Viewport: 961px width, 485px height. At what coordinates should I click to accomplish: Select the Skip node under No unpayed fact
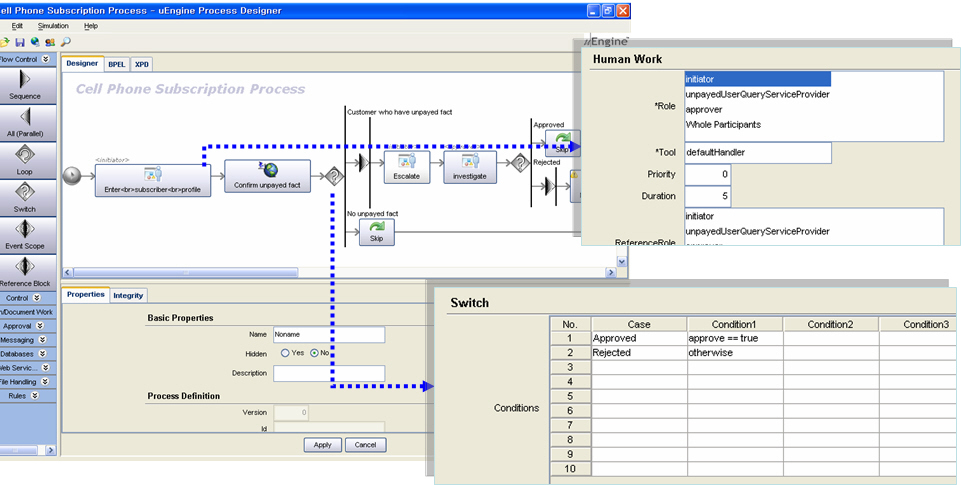click(376, 232)
